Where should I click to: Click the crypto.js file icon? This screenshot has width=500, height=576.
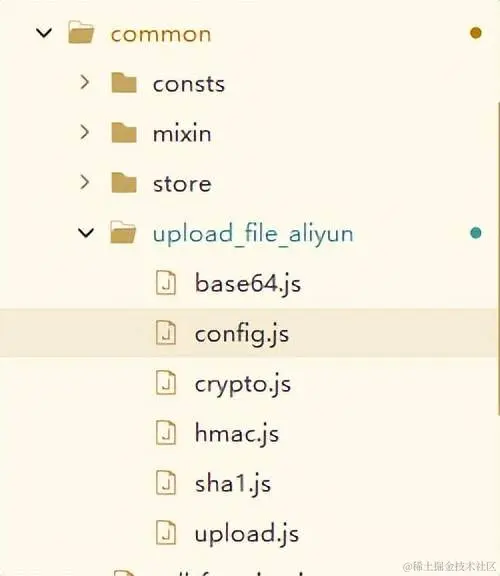(x=166, y=383)
